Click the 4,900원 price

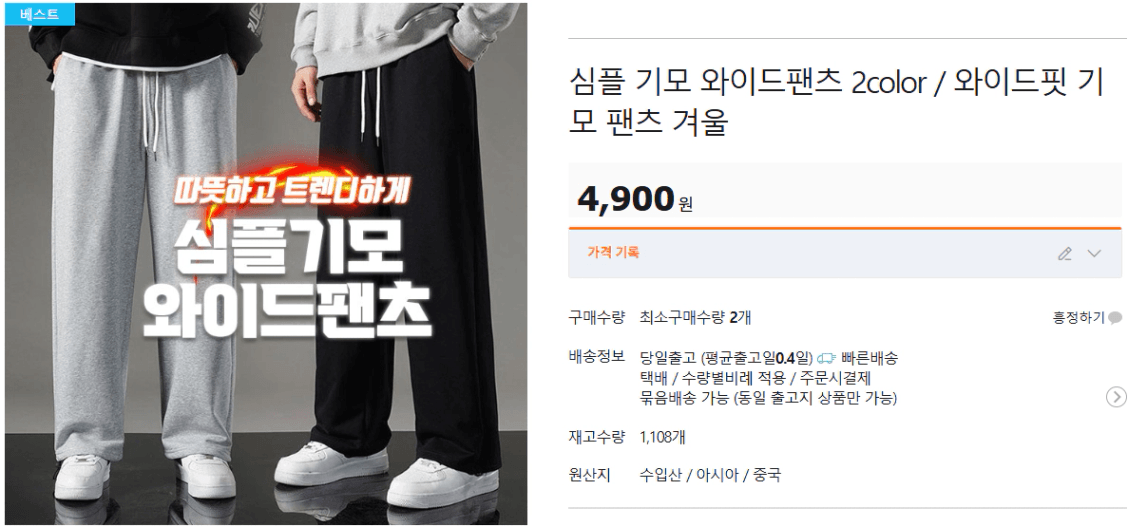(x=635, y=198)
